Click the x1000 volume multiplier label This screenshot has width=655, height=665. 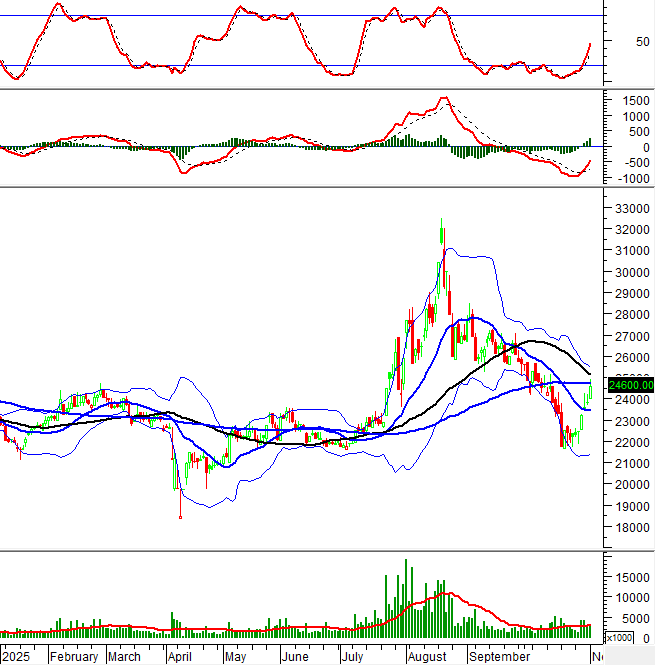pyautogui.click(x=619, y=638)
